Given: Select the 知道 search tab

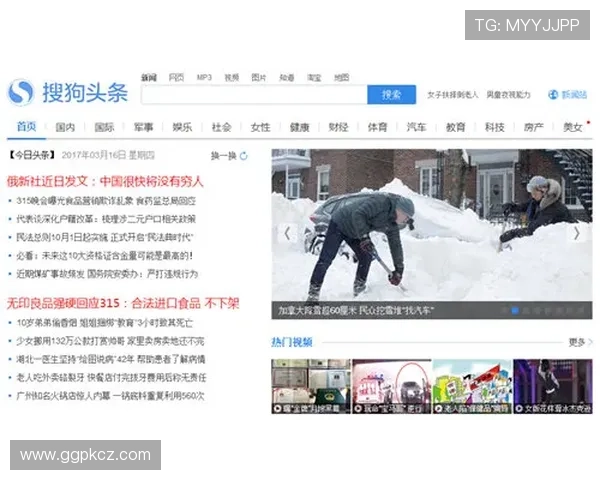Looking at the screenshot, I should [x=287, y=77].
